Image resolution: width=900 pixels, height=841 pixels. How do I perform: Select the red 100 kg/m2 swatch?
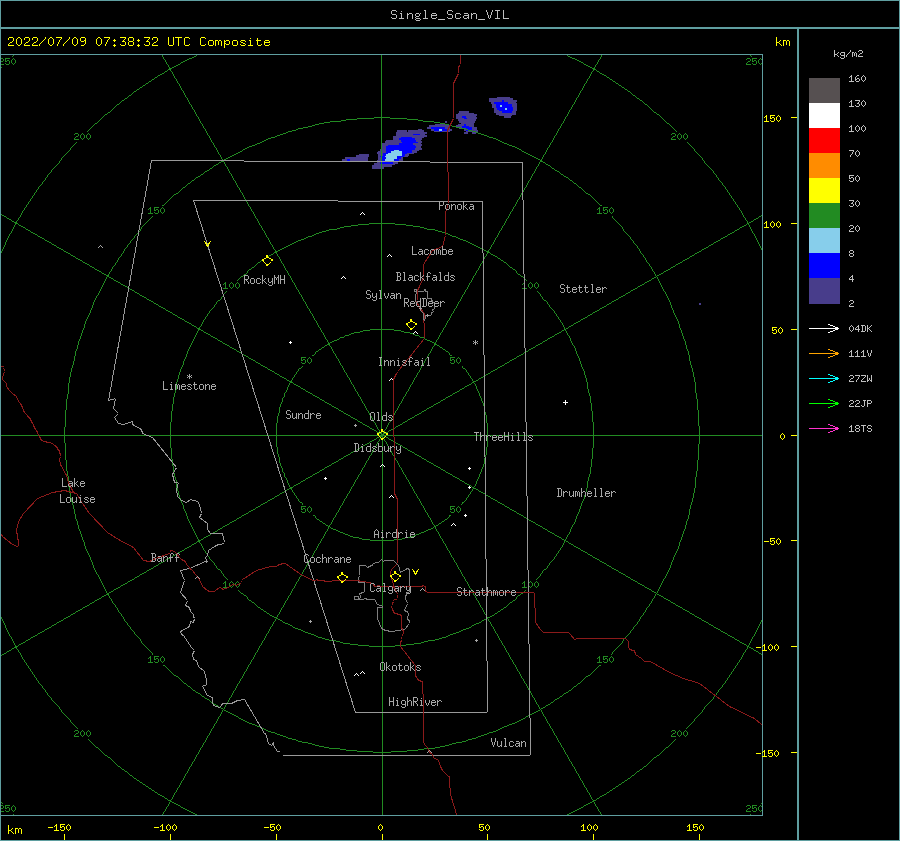click(x=824, y=141)
